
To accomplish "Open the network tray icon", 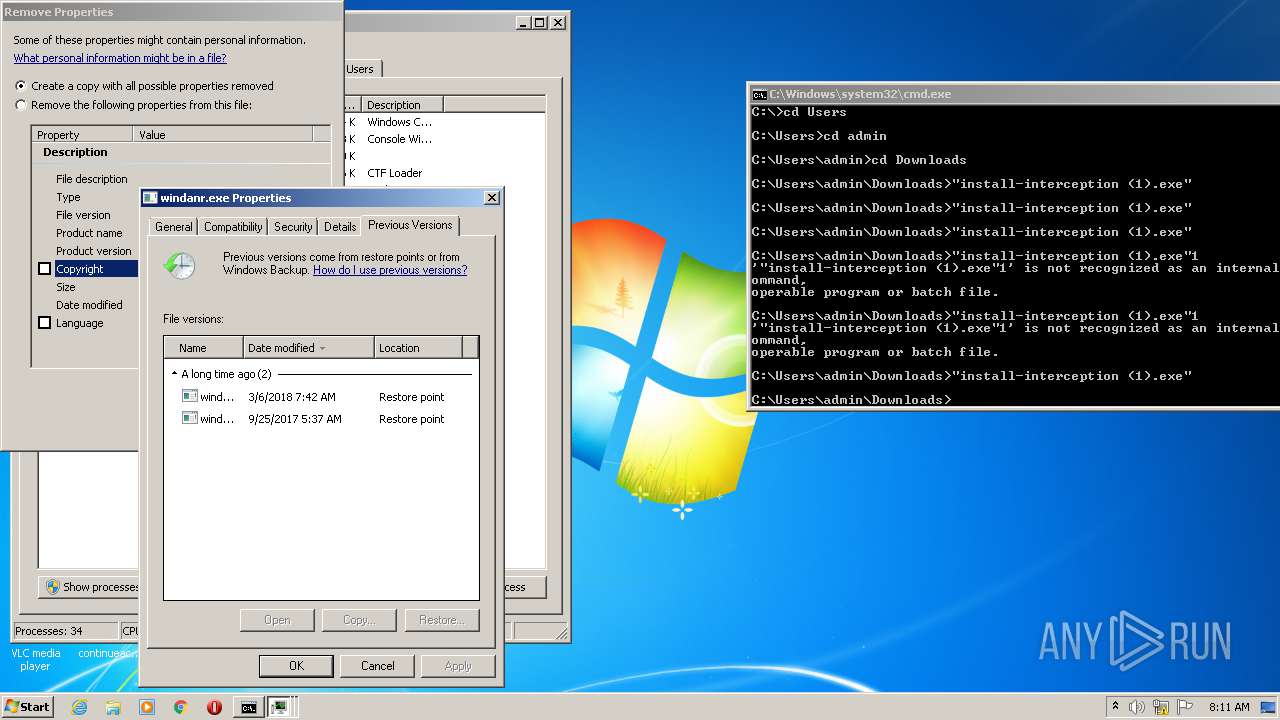I will [1160, 707].
